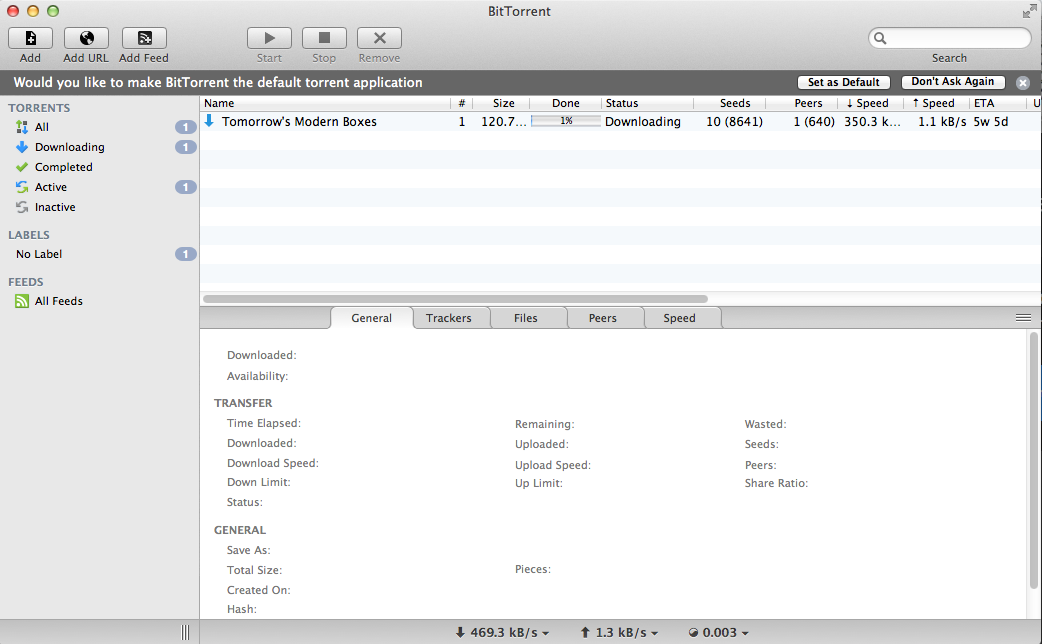Image resolution: width=1042 pixels, height=644 pixels.
Task: Click the Downloading blue arrow icon
Action: (x=22, y=147)
